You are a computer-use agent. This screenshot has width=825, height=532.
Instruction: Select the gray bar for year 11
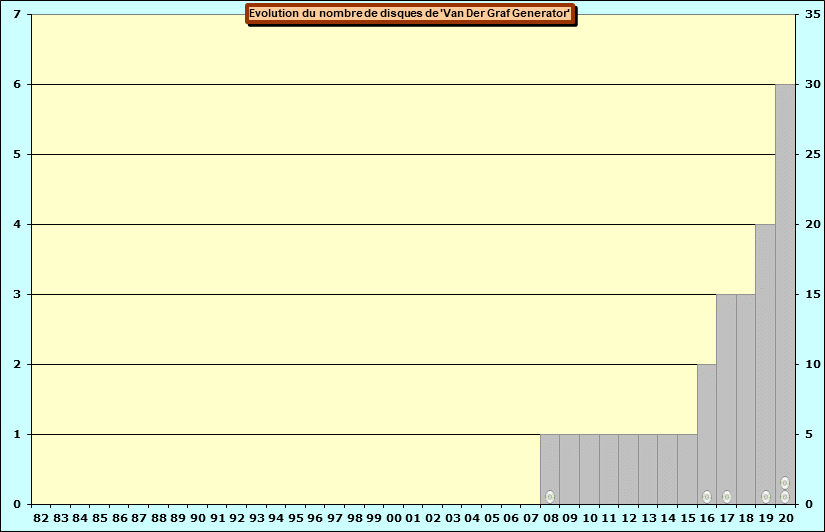609,469
